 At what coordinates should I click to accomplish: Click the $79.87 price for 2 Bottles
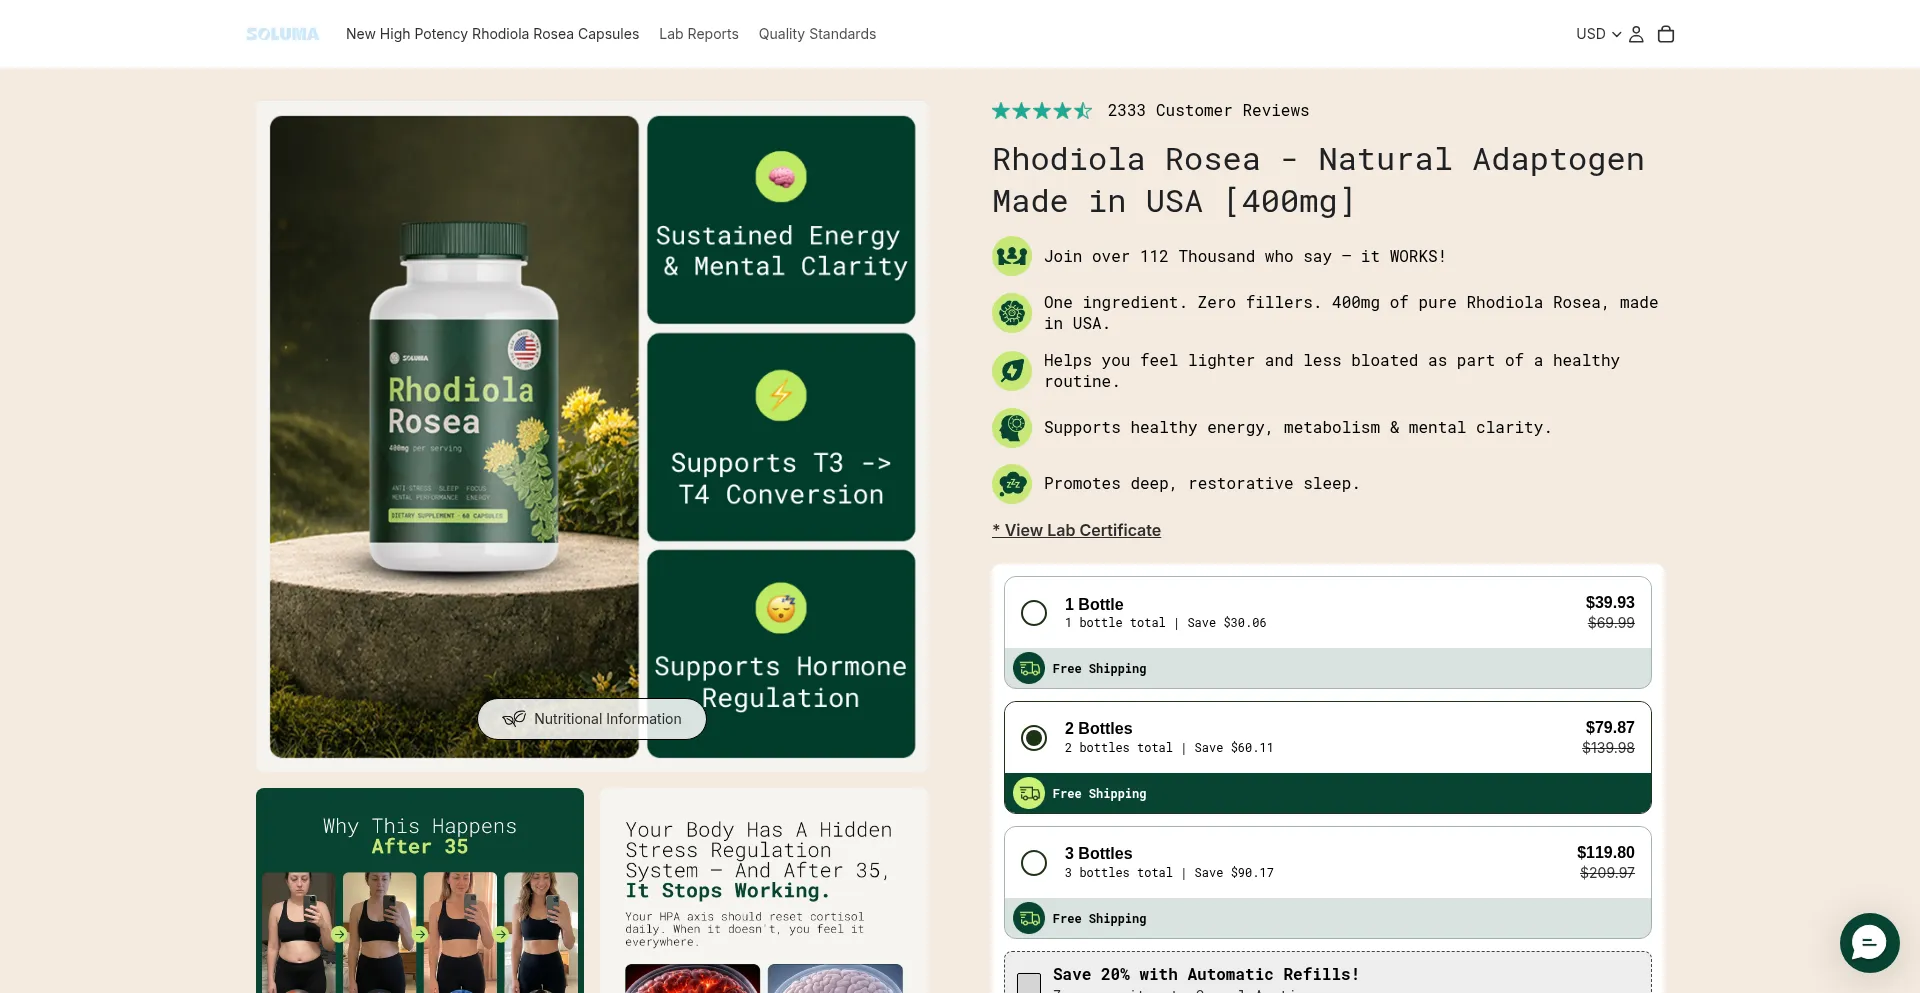click(1610, 728)
